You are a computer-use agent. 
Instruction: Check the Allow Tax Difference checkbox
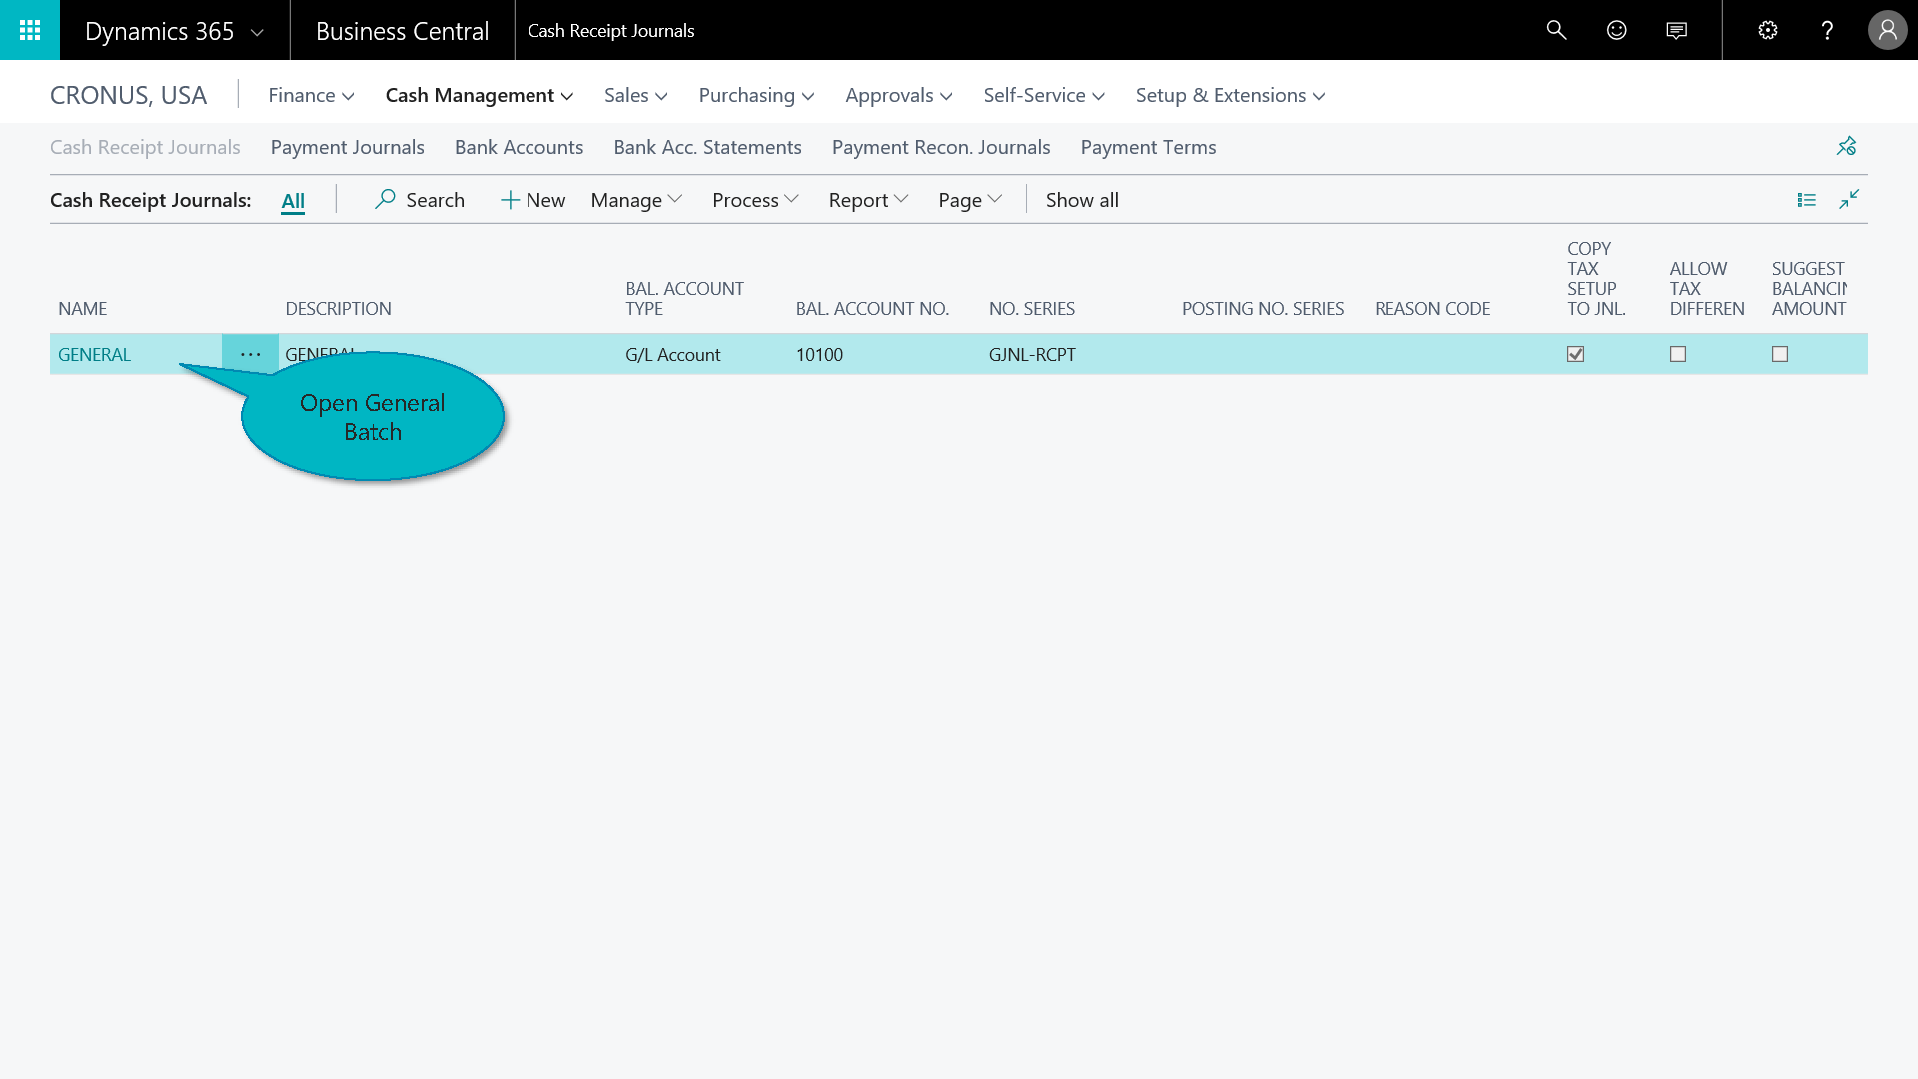(x=1678, y=354)
